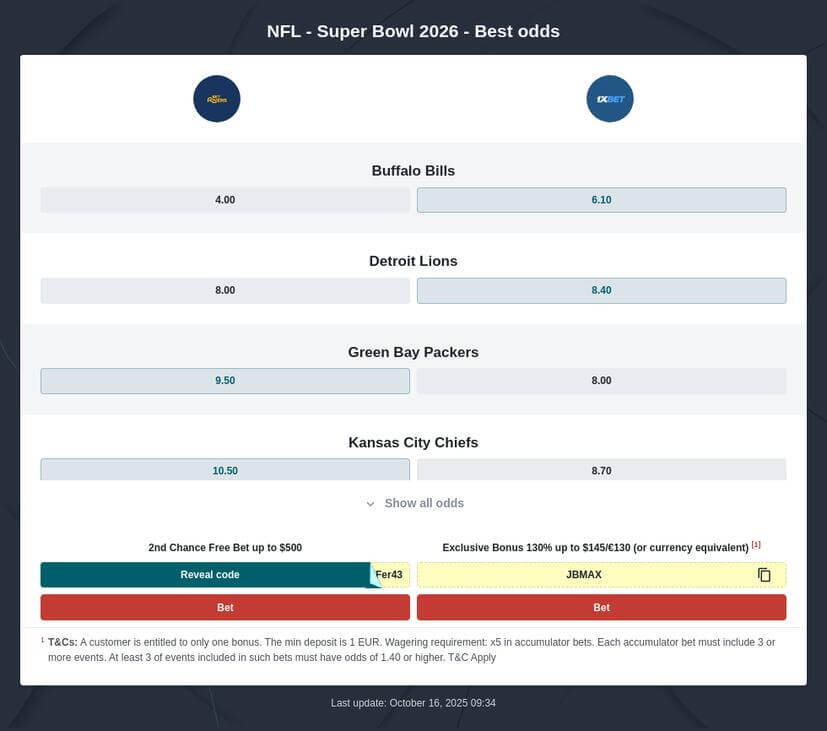The height and width of the screenshot is (731, 827).
Task: Pick Detroit Lions odds 8.40
Action: (601, 290)
